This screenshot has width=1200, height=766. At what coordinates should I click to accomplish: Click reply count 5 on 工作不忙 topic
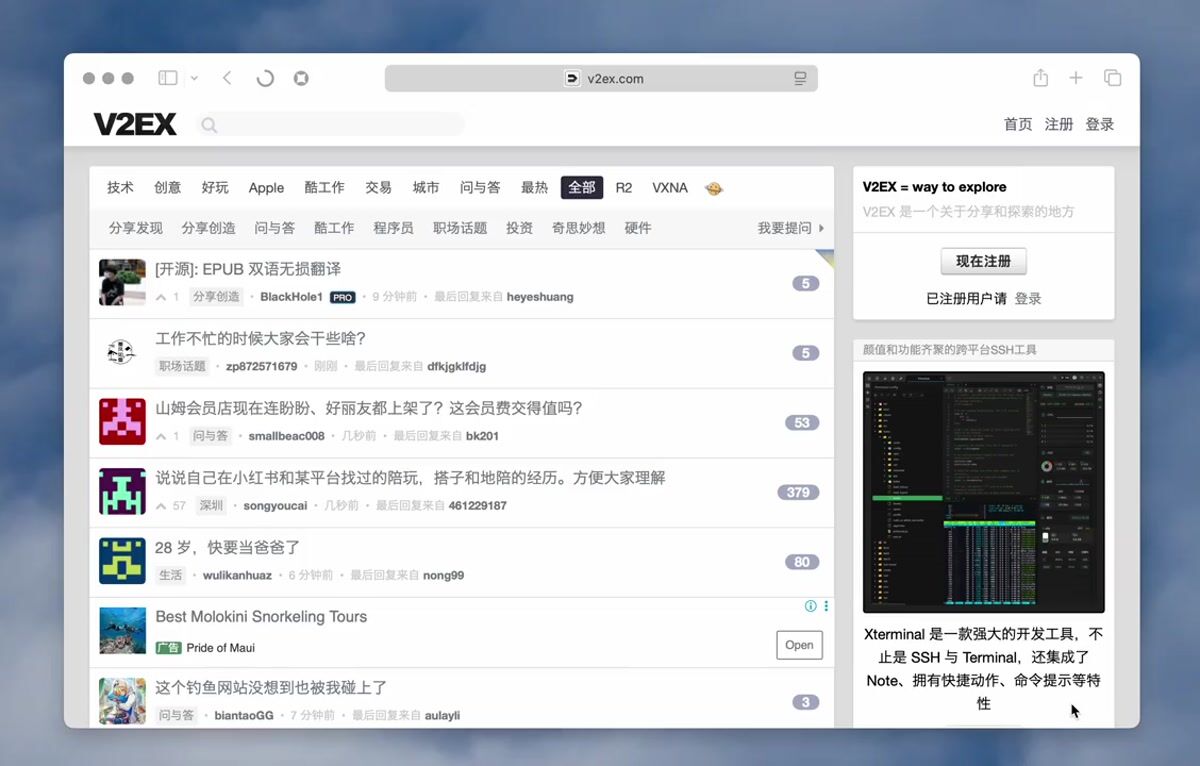tap(805, 353)
